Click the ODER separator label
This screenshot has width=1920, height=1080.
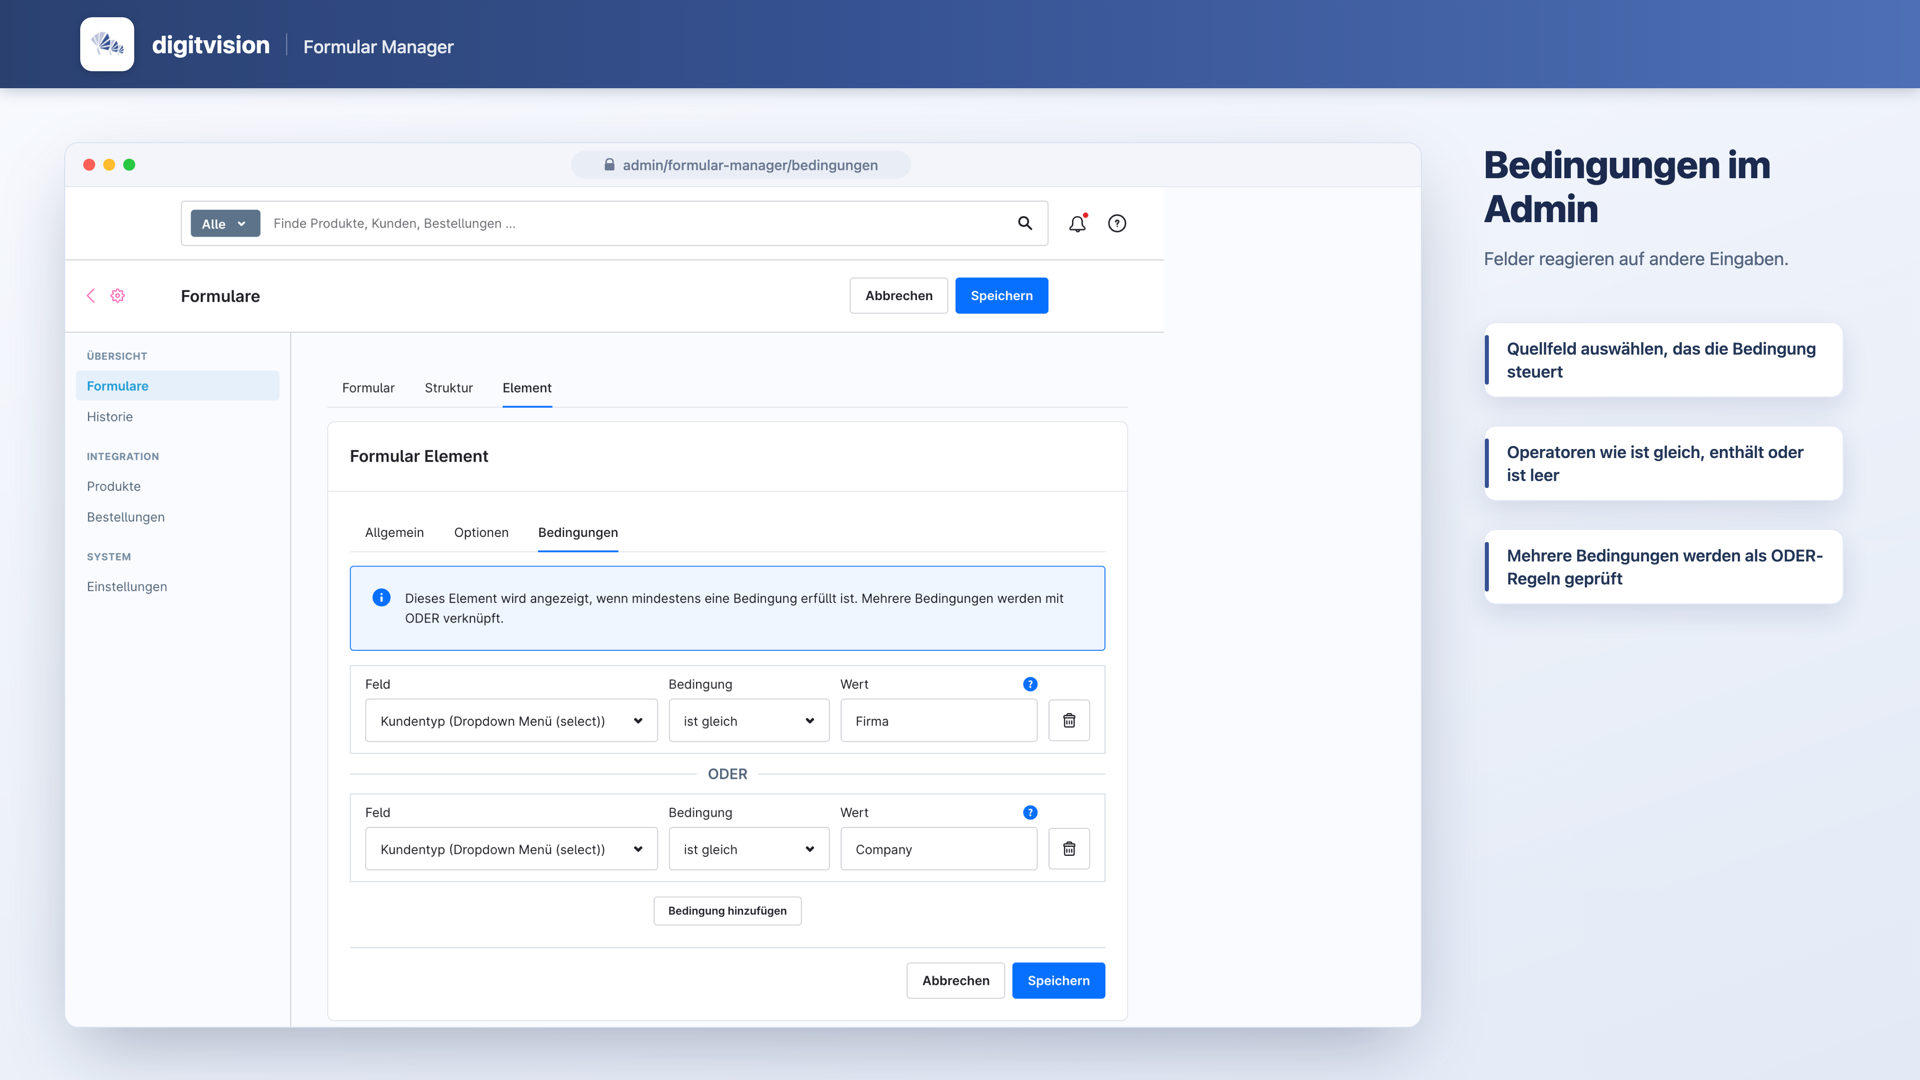(x=727, y=774)
